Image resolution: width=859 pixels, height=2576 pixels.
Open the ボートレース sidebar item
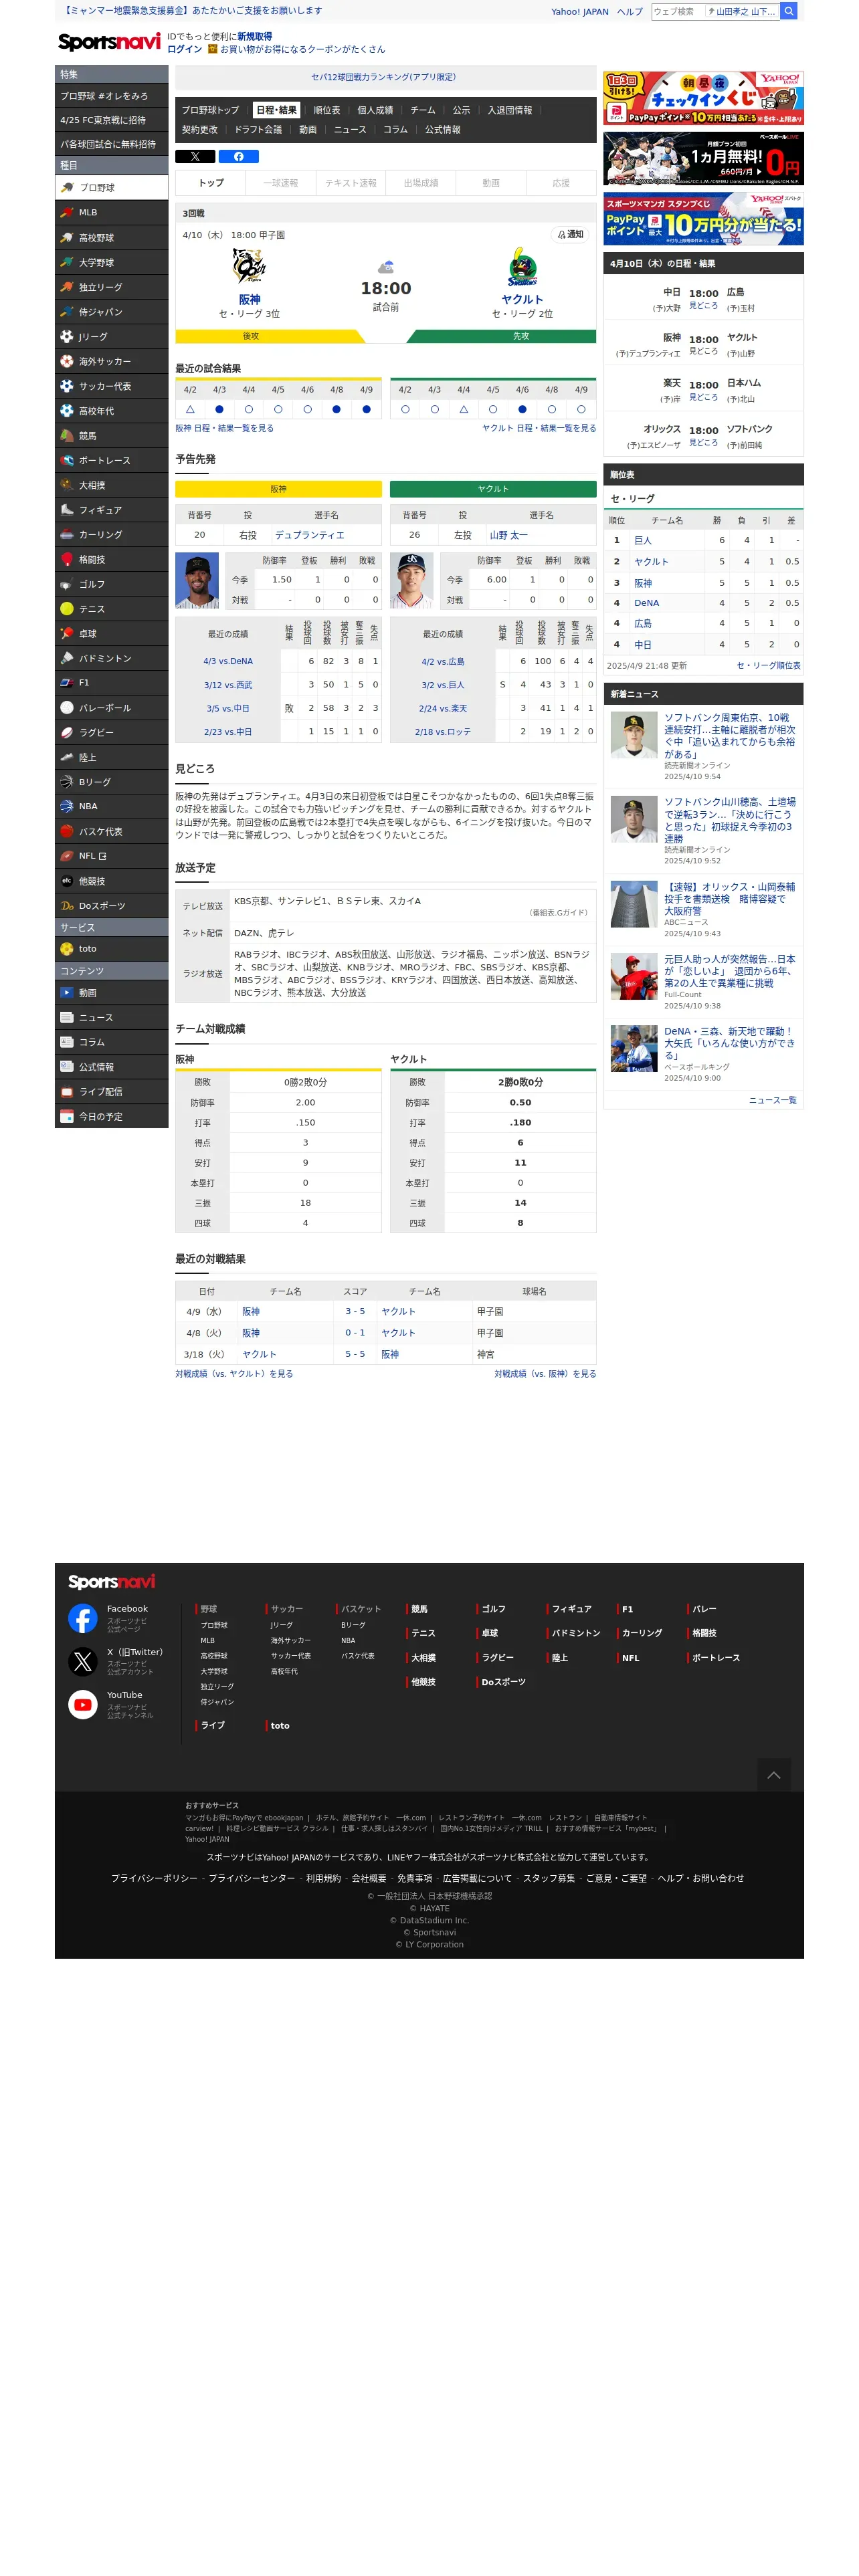111,460
